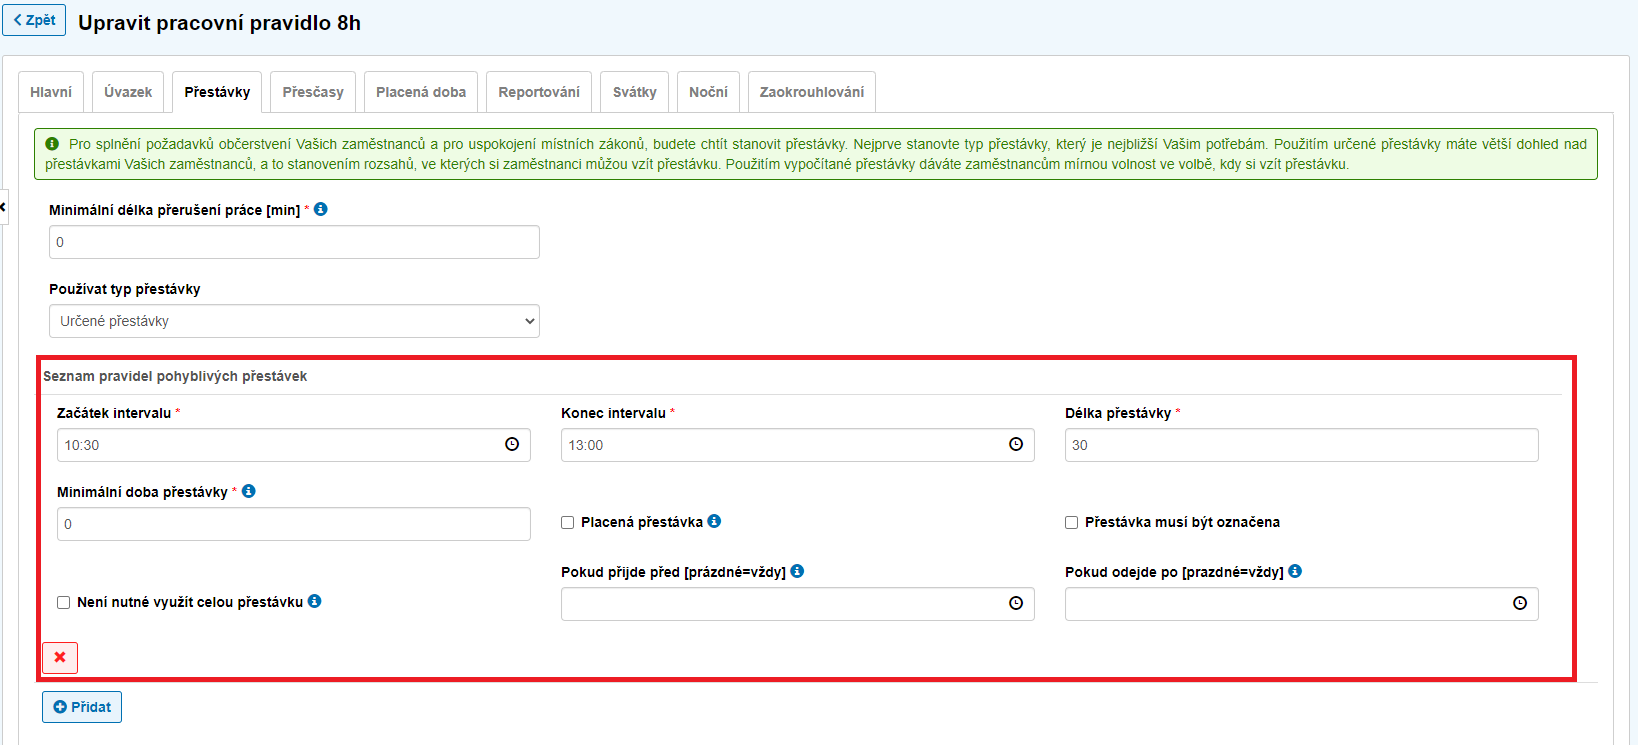Switch to the Přesčasy tab
1638x745 pixels.
coord(313,92)
